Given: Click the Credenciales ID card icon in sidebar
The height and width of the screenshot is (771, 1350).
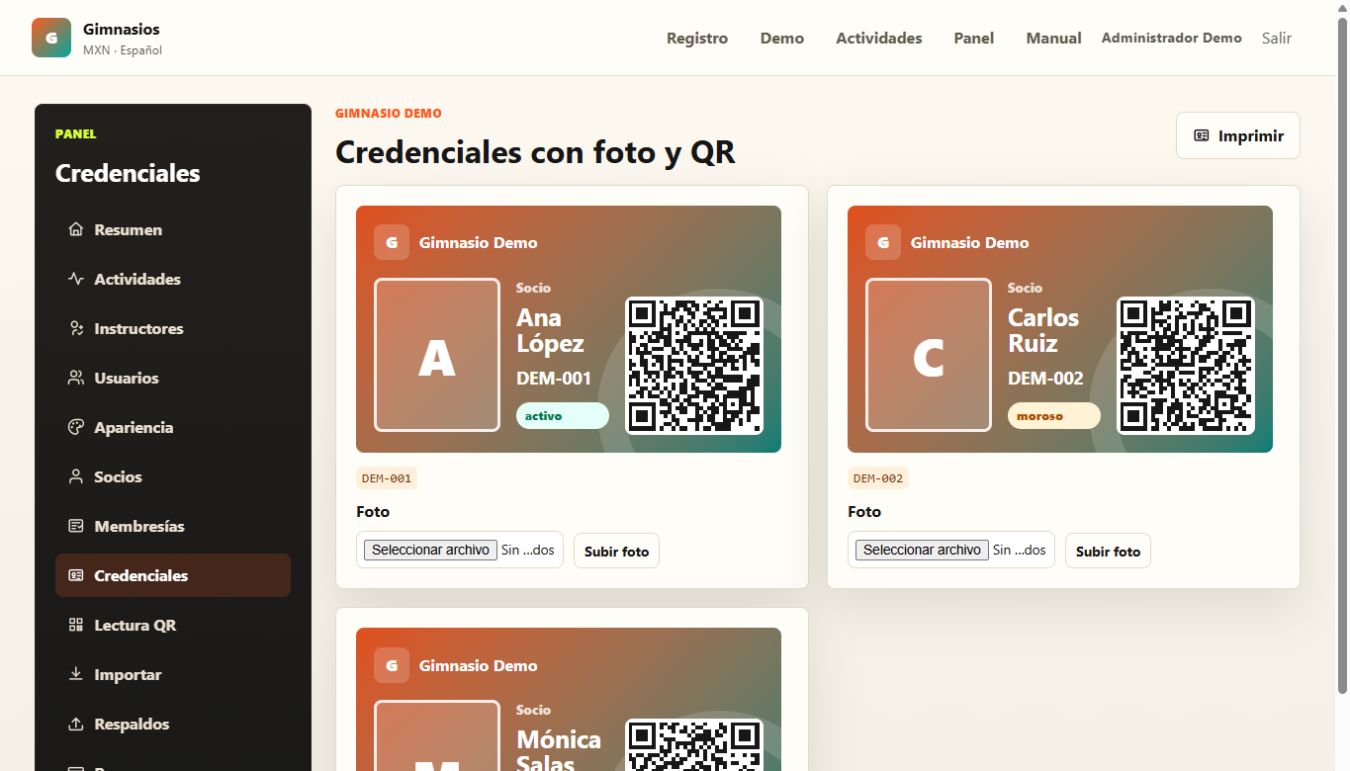Looking at the screenshot, I should point(76,576).
